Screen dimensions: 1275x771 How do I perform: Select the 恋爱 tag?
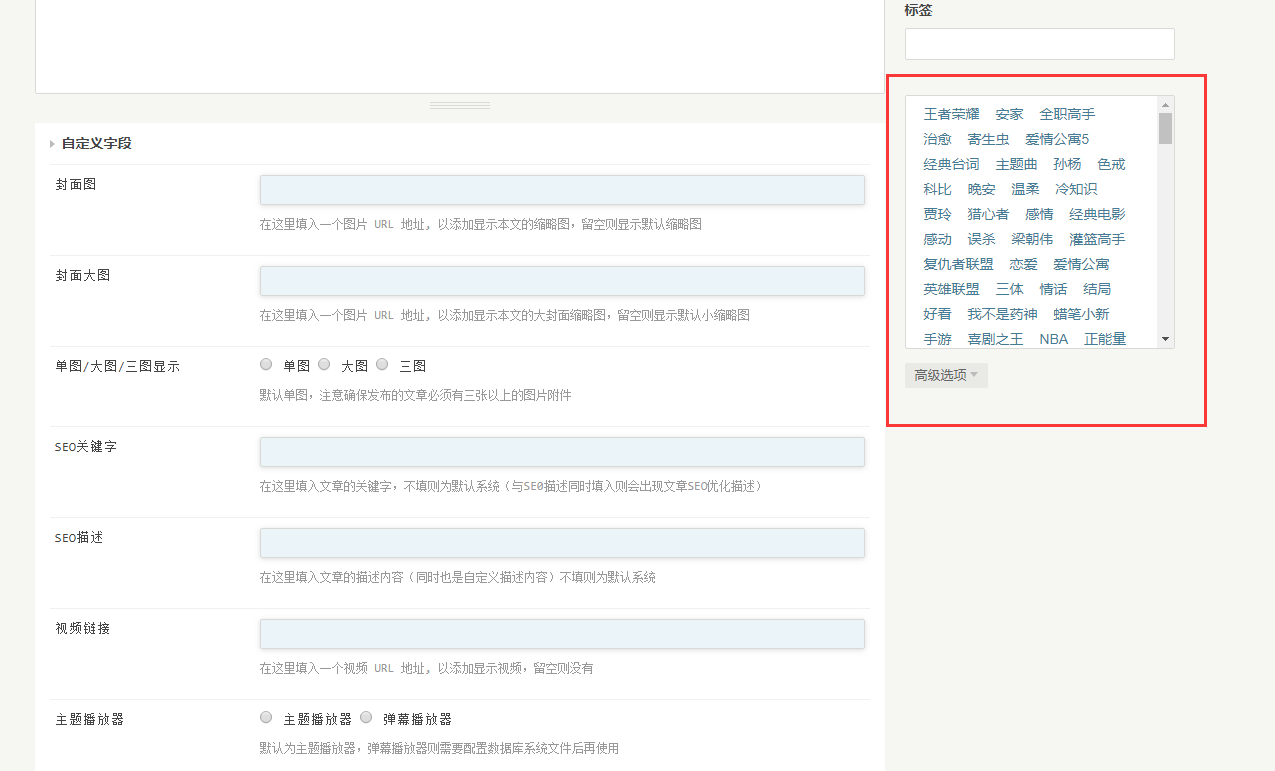pyautogui.click(x=1023, y=264)
